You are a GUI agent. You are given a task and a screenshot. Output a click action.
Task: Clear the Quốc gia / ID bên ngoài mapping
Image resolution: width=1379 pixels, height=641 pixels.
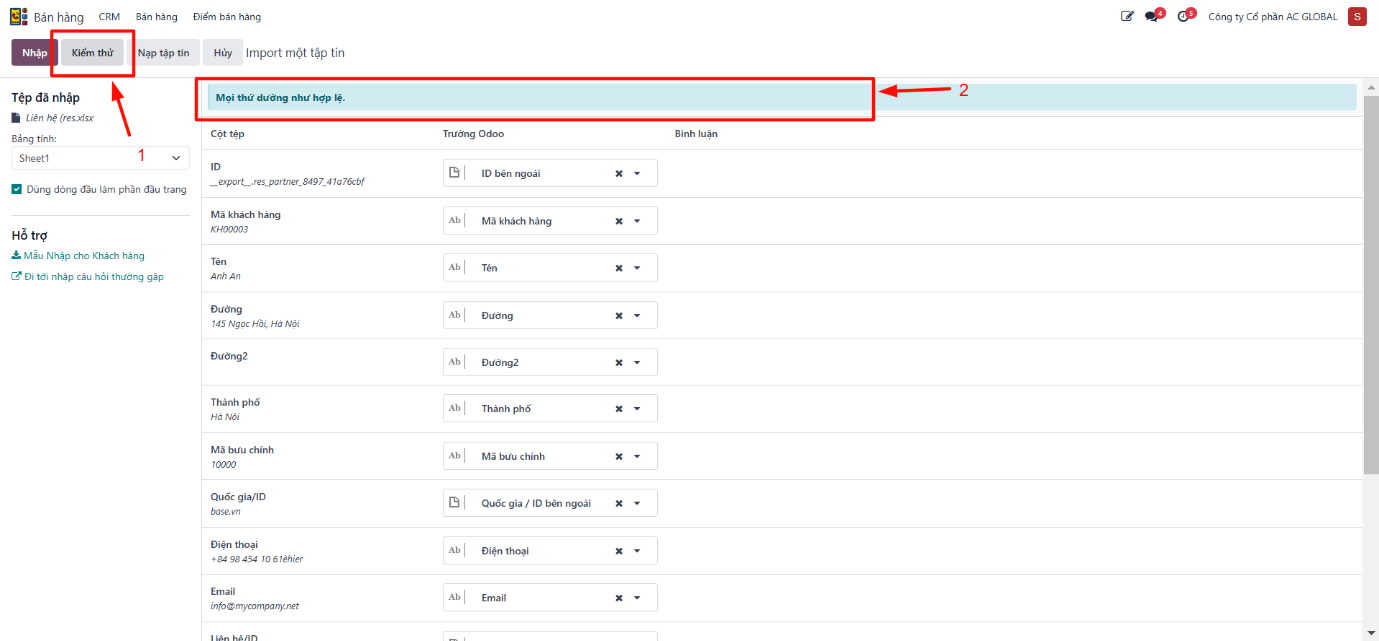(x=619, y=504)
